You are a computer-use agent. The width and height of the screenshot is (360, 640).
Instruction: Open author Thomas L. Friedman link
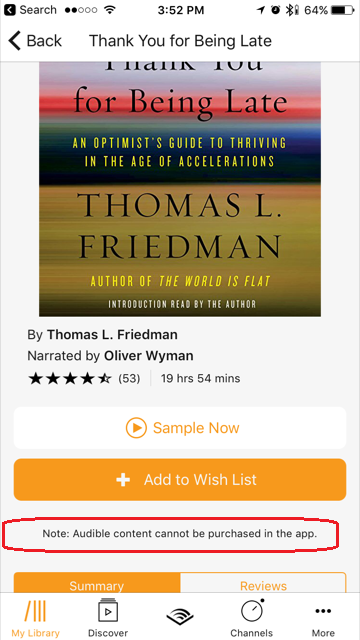pos(112,335)
